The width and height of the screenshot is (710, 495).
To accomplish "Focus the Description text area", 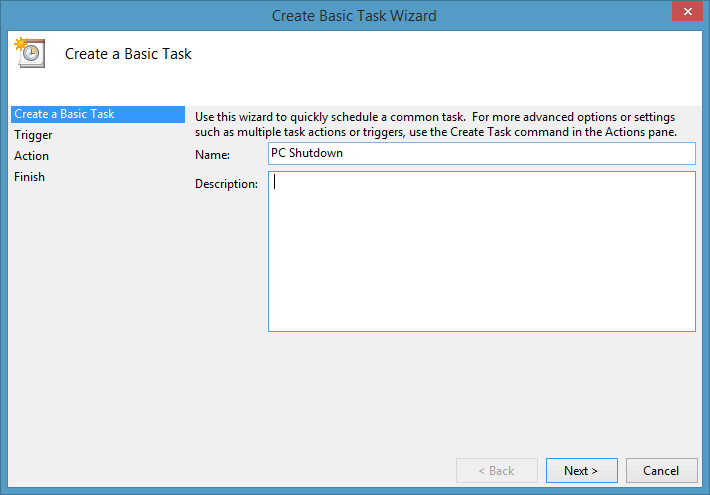I will [481, 251].
